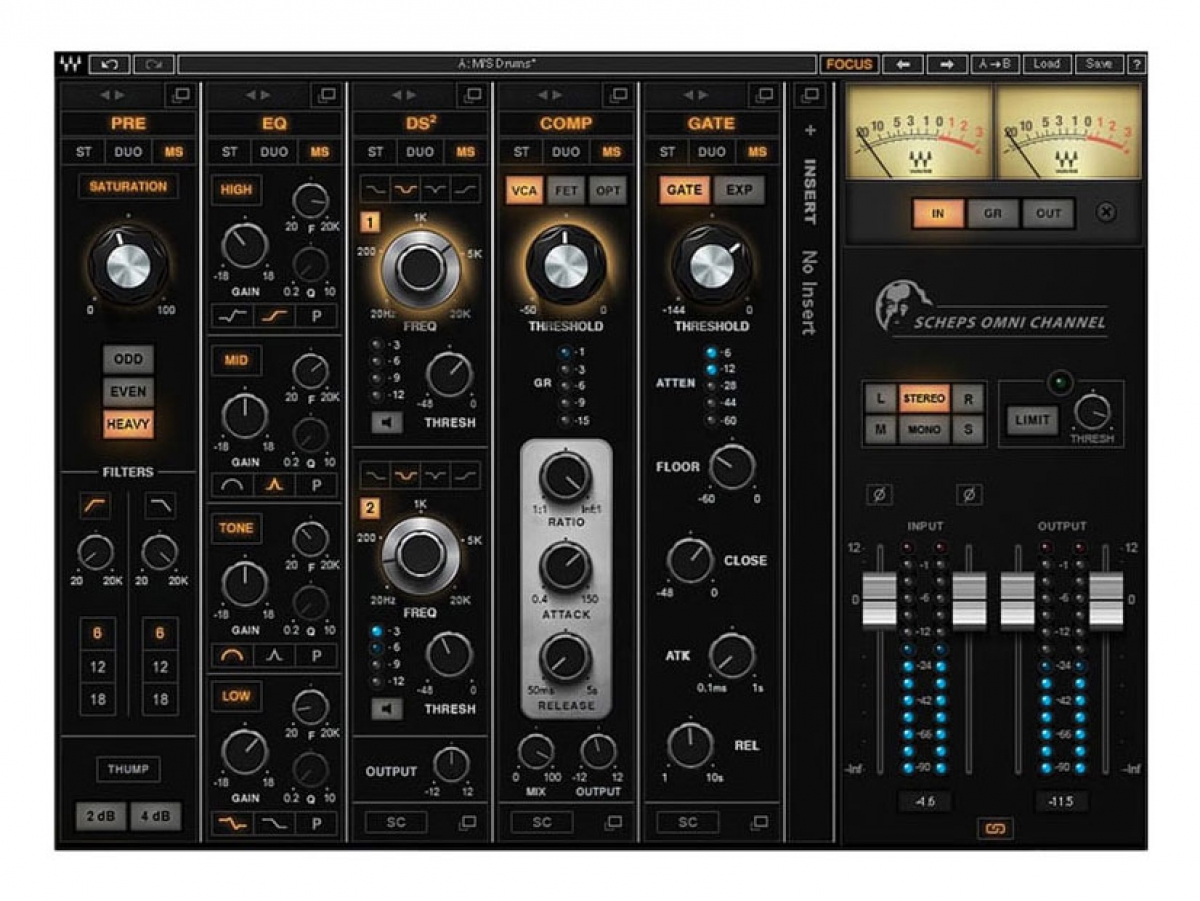Add insert with the plus icon

tap(810, 130)
